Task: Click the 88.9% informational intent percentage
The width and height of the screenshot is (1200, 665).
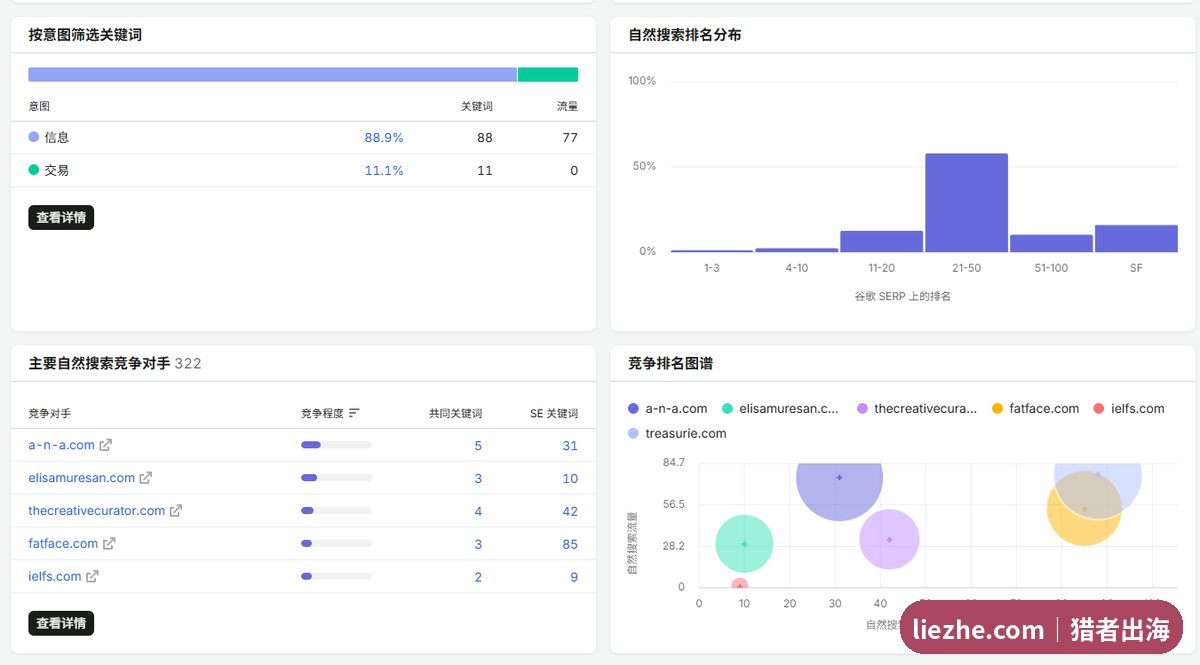Action: coord(384,138)
